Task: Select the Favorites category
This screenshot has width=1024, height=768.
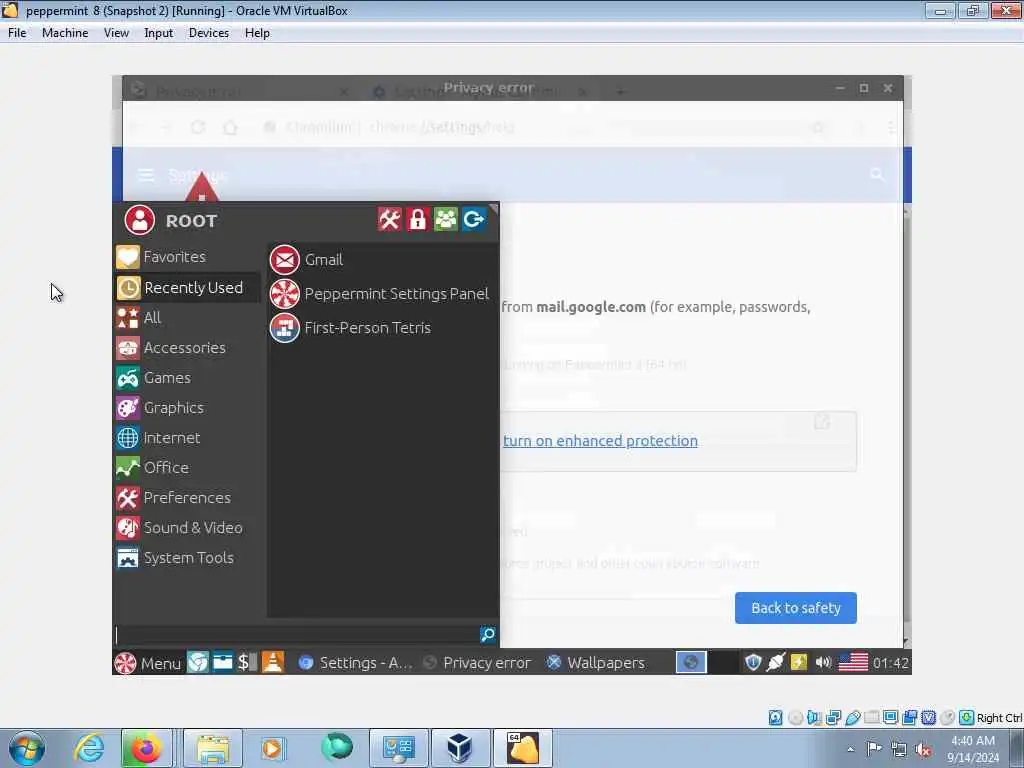Action: click(187, 257)
